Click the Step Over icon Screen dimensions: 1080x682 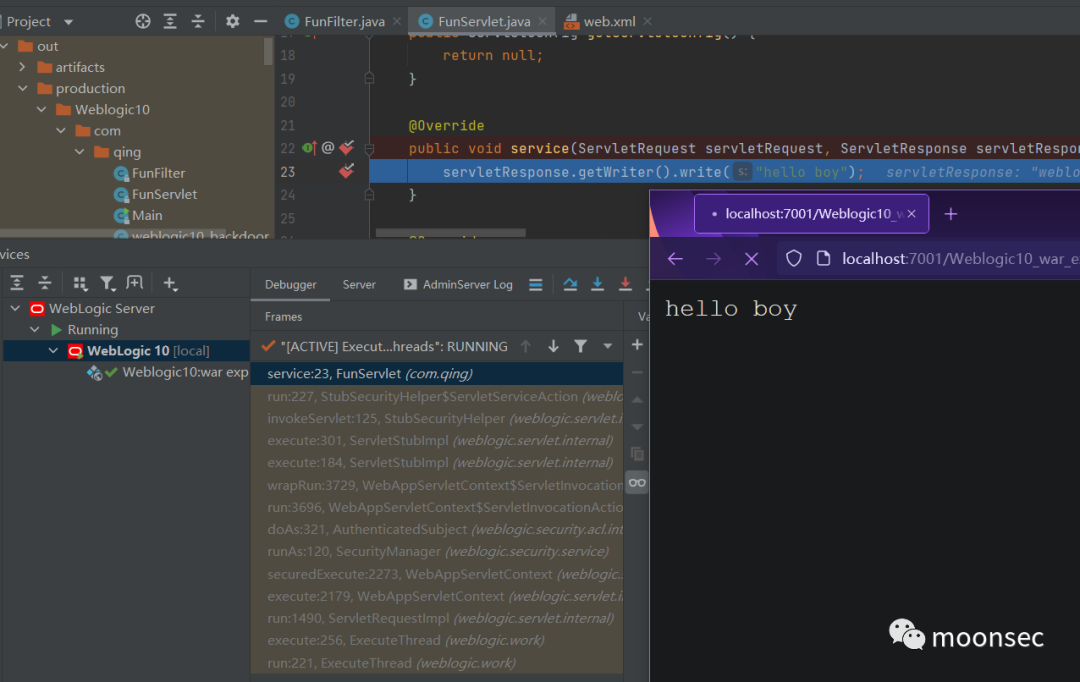tap(570, 284)
